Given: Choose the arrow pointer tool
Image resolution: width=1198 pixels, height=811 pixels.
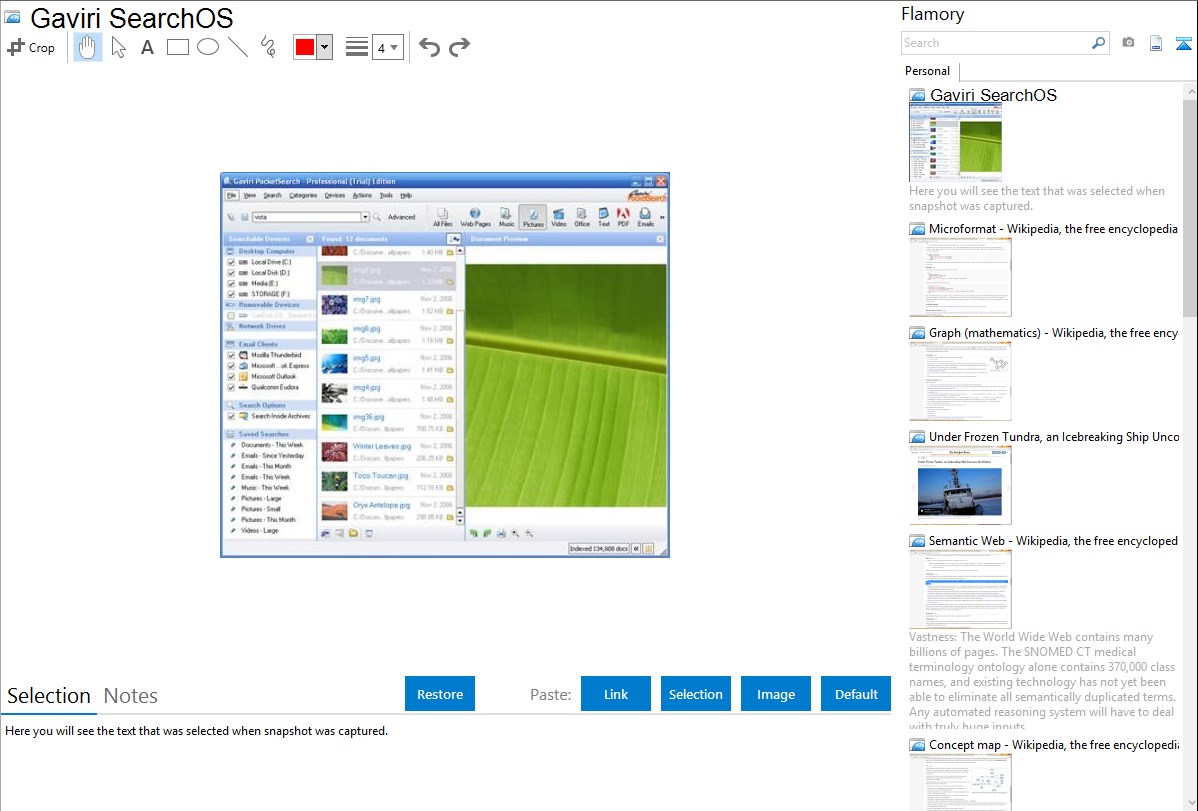Looking at the screenshot, I should pyautogui.click(x=118, y=47).
